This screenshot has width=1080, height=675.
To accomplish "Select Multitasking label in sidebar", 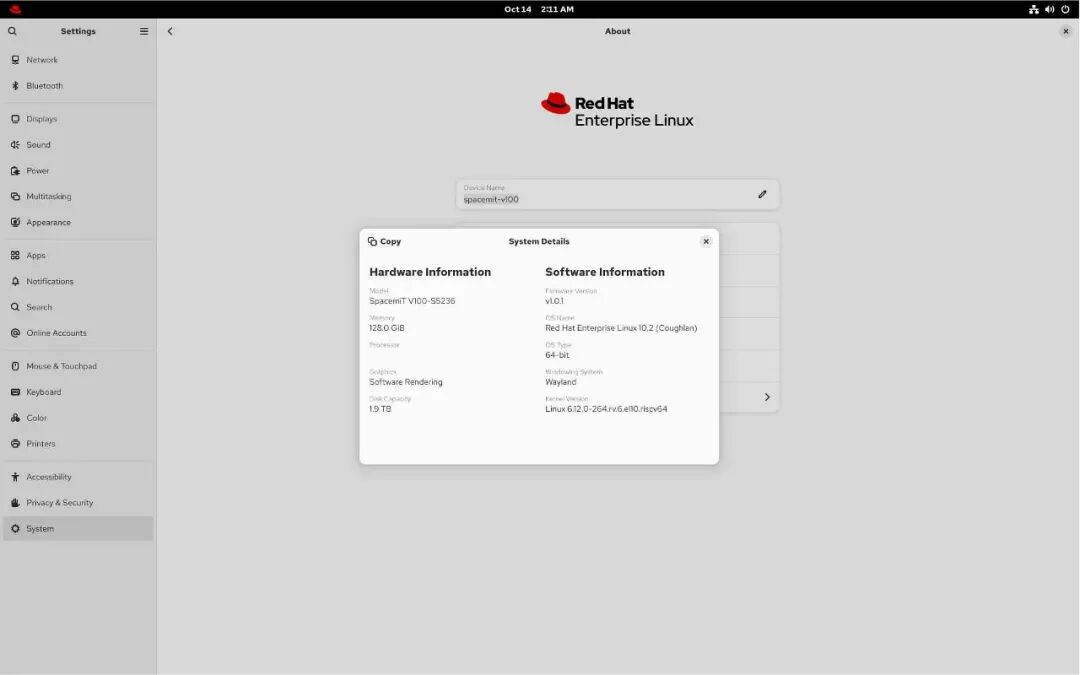I will [x=49, y=196].
